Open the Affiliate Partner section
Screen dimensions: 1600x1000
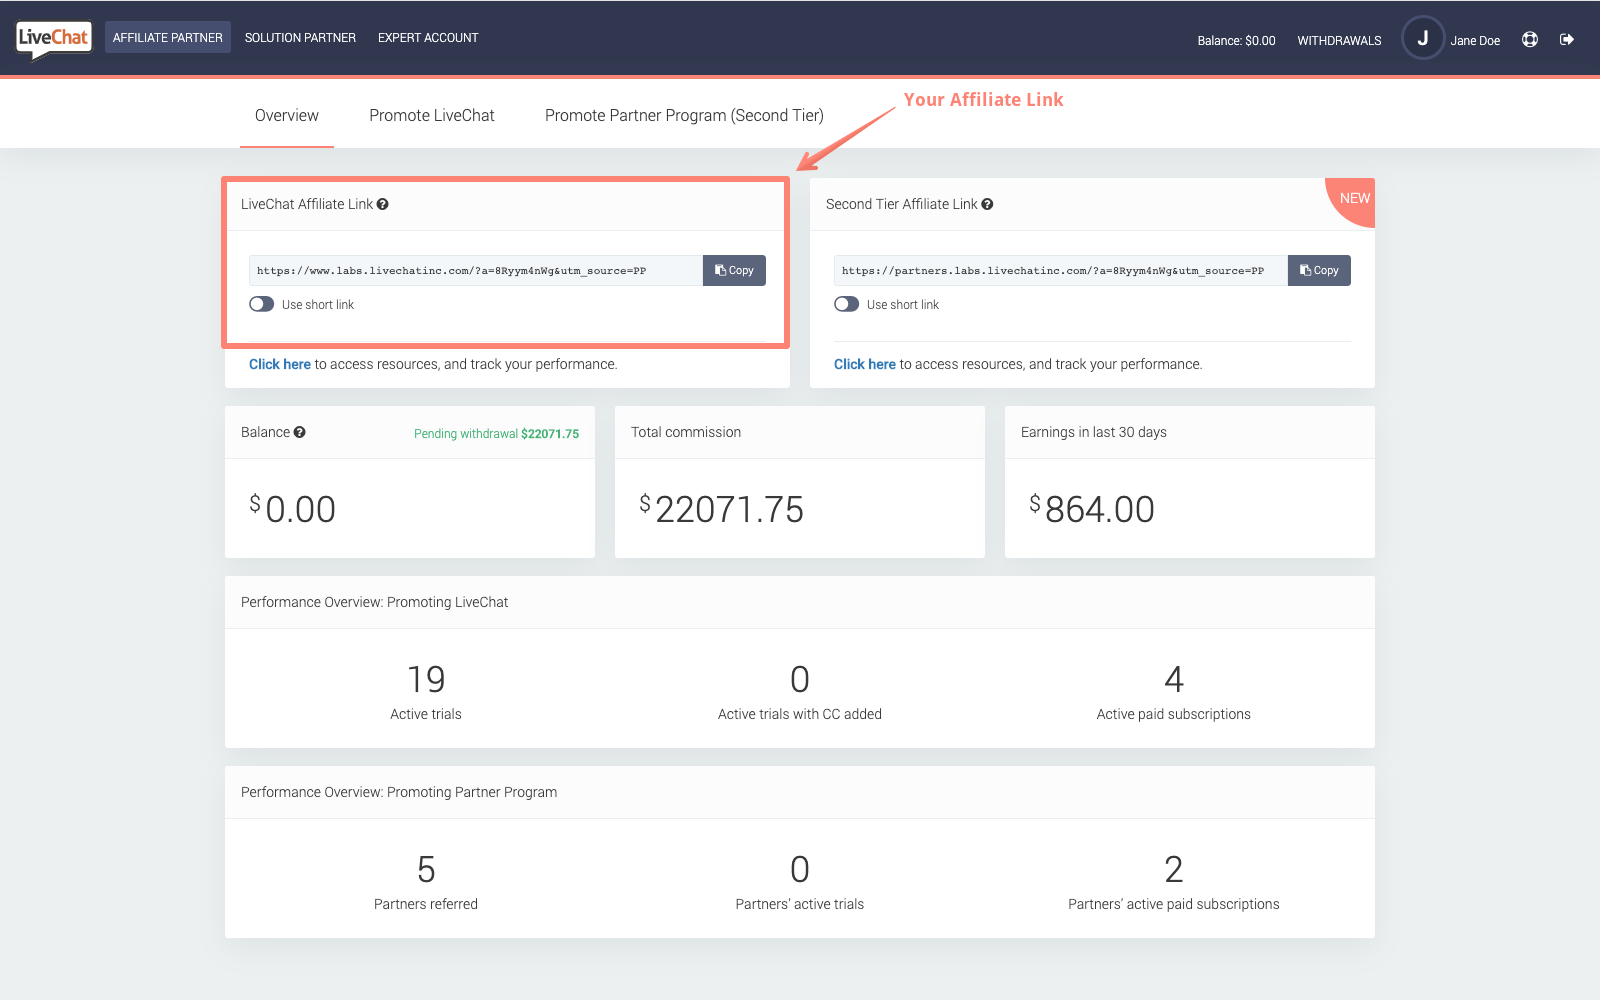(168, 37)
